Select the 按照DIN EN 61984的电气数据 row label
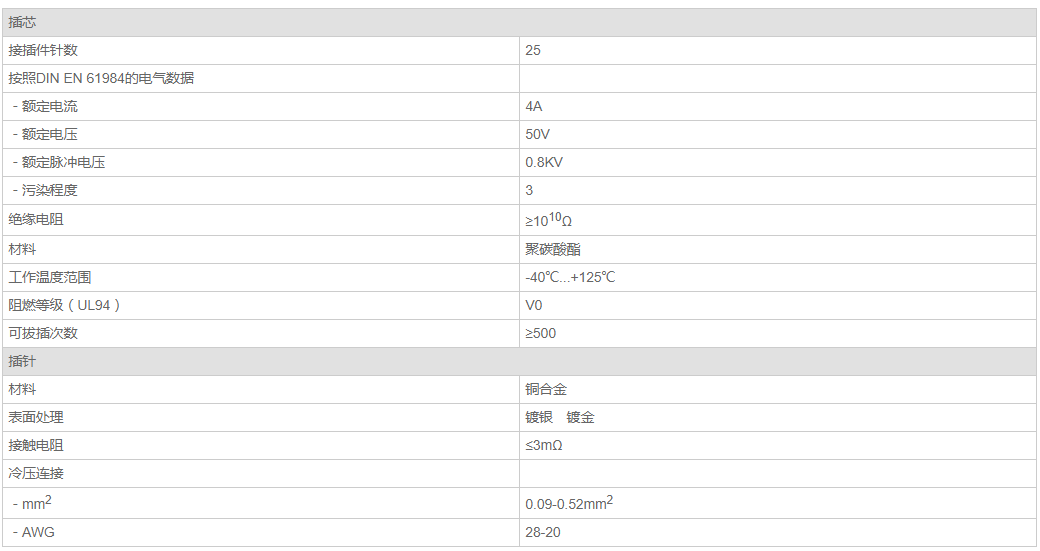This screenshot has width=1040, height=551. (101, 78)
